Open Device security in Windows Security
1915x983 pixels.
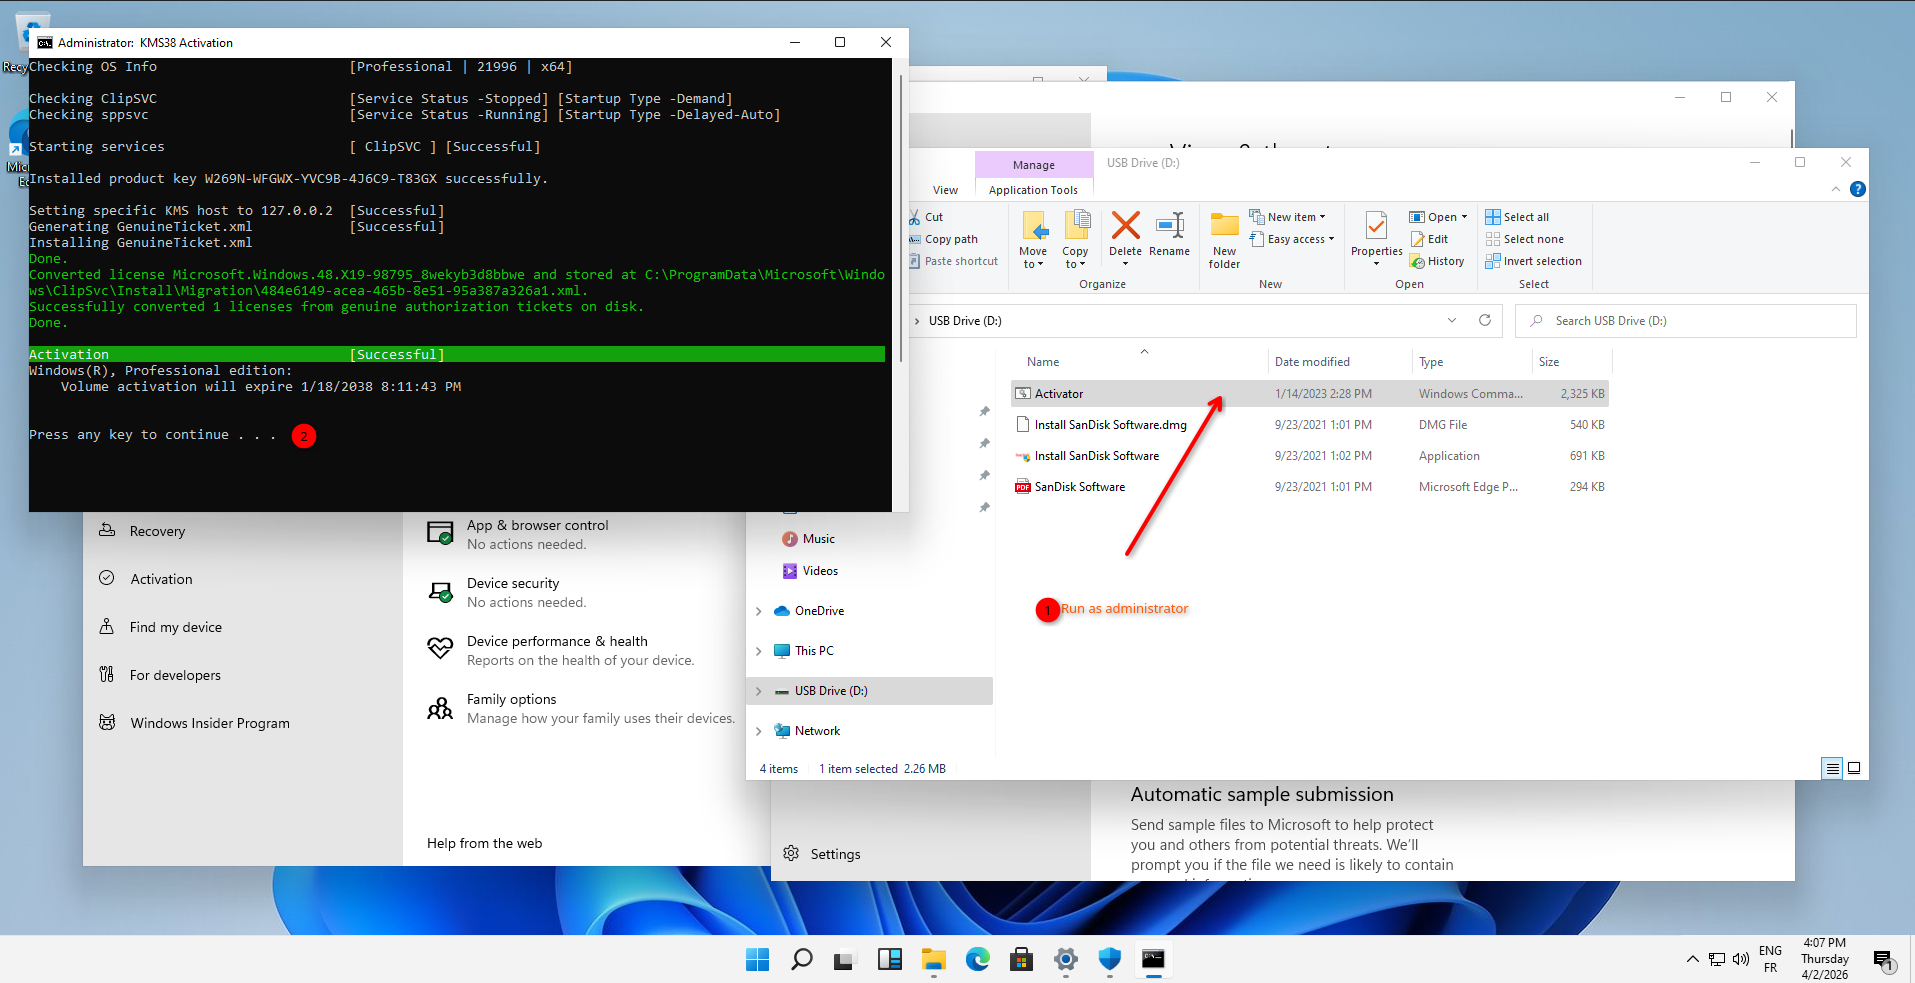(513, 584)
